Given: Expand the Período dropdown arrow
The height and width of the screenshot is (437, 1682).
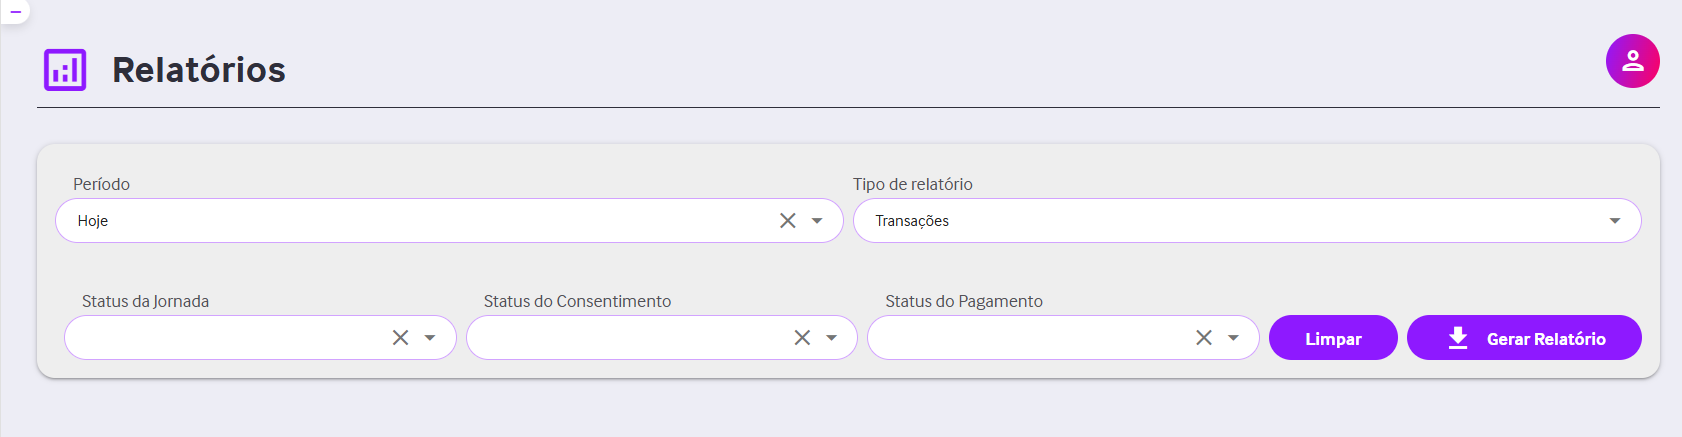Looking at the screenshot, I should coord(817,221).
